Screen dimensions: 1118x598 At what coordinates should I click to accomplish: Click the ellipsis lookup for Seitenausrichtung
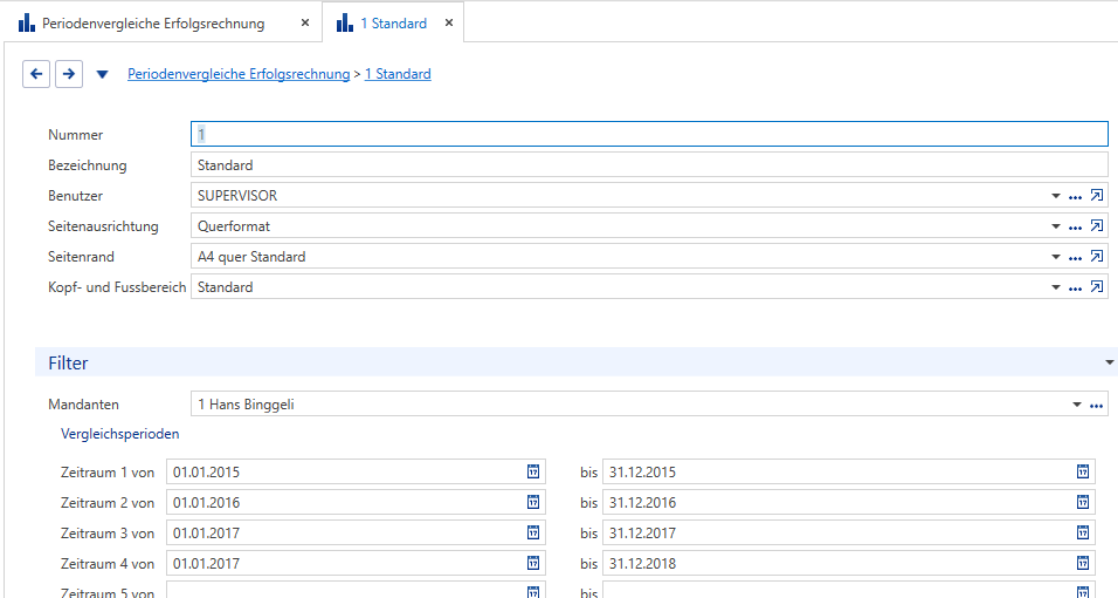pos(1075,227)
